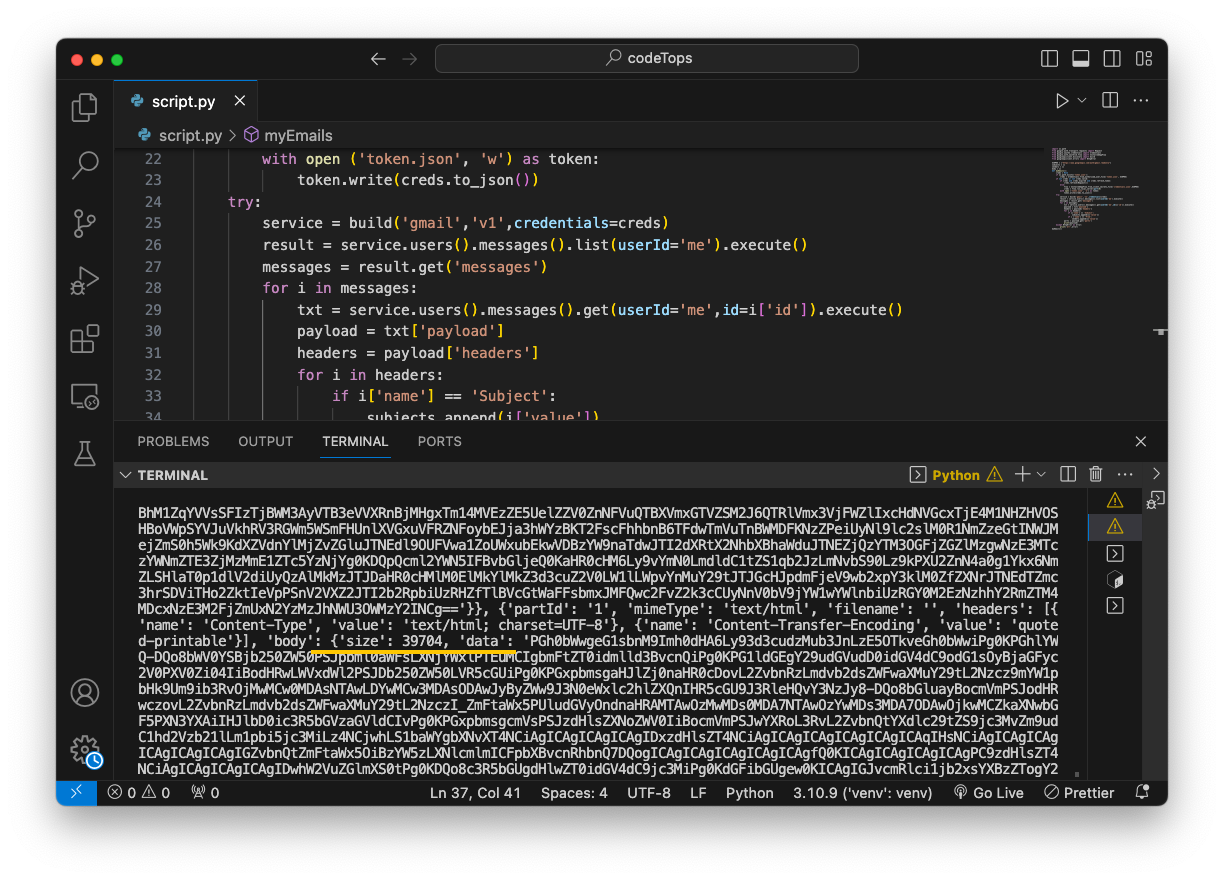The width and height of the screenshot is (1224, 880).
Task: Click the myEmails breadcrumb
Action: click(298, 135)
